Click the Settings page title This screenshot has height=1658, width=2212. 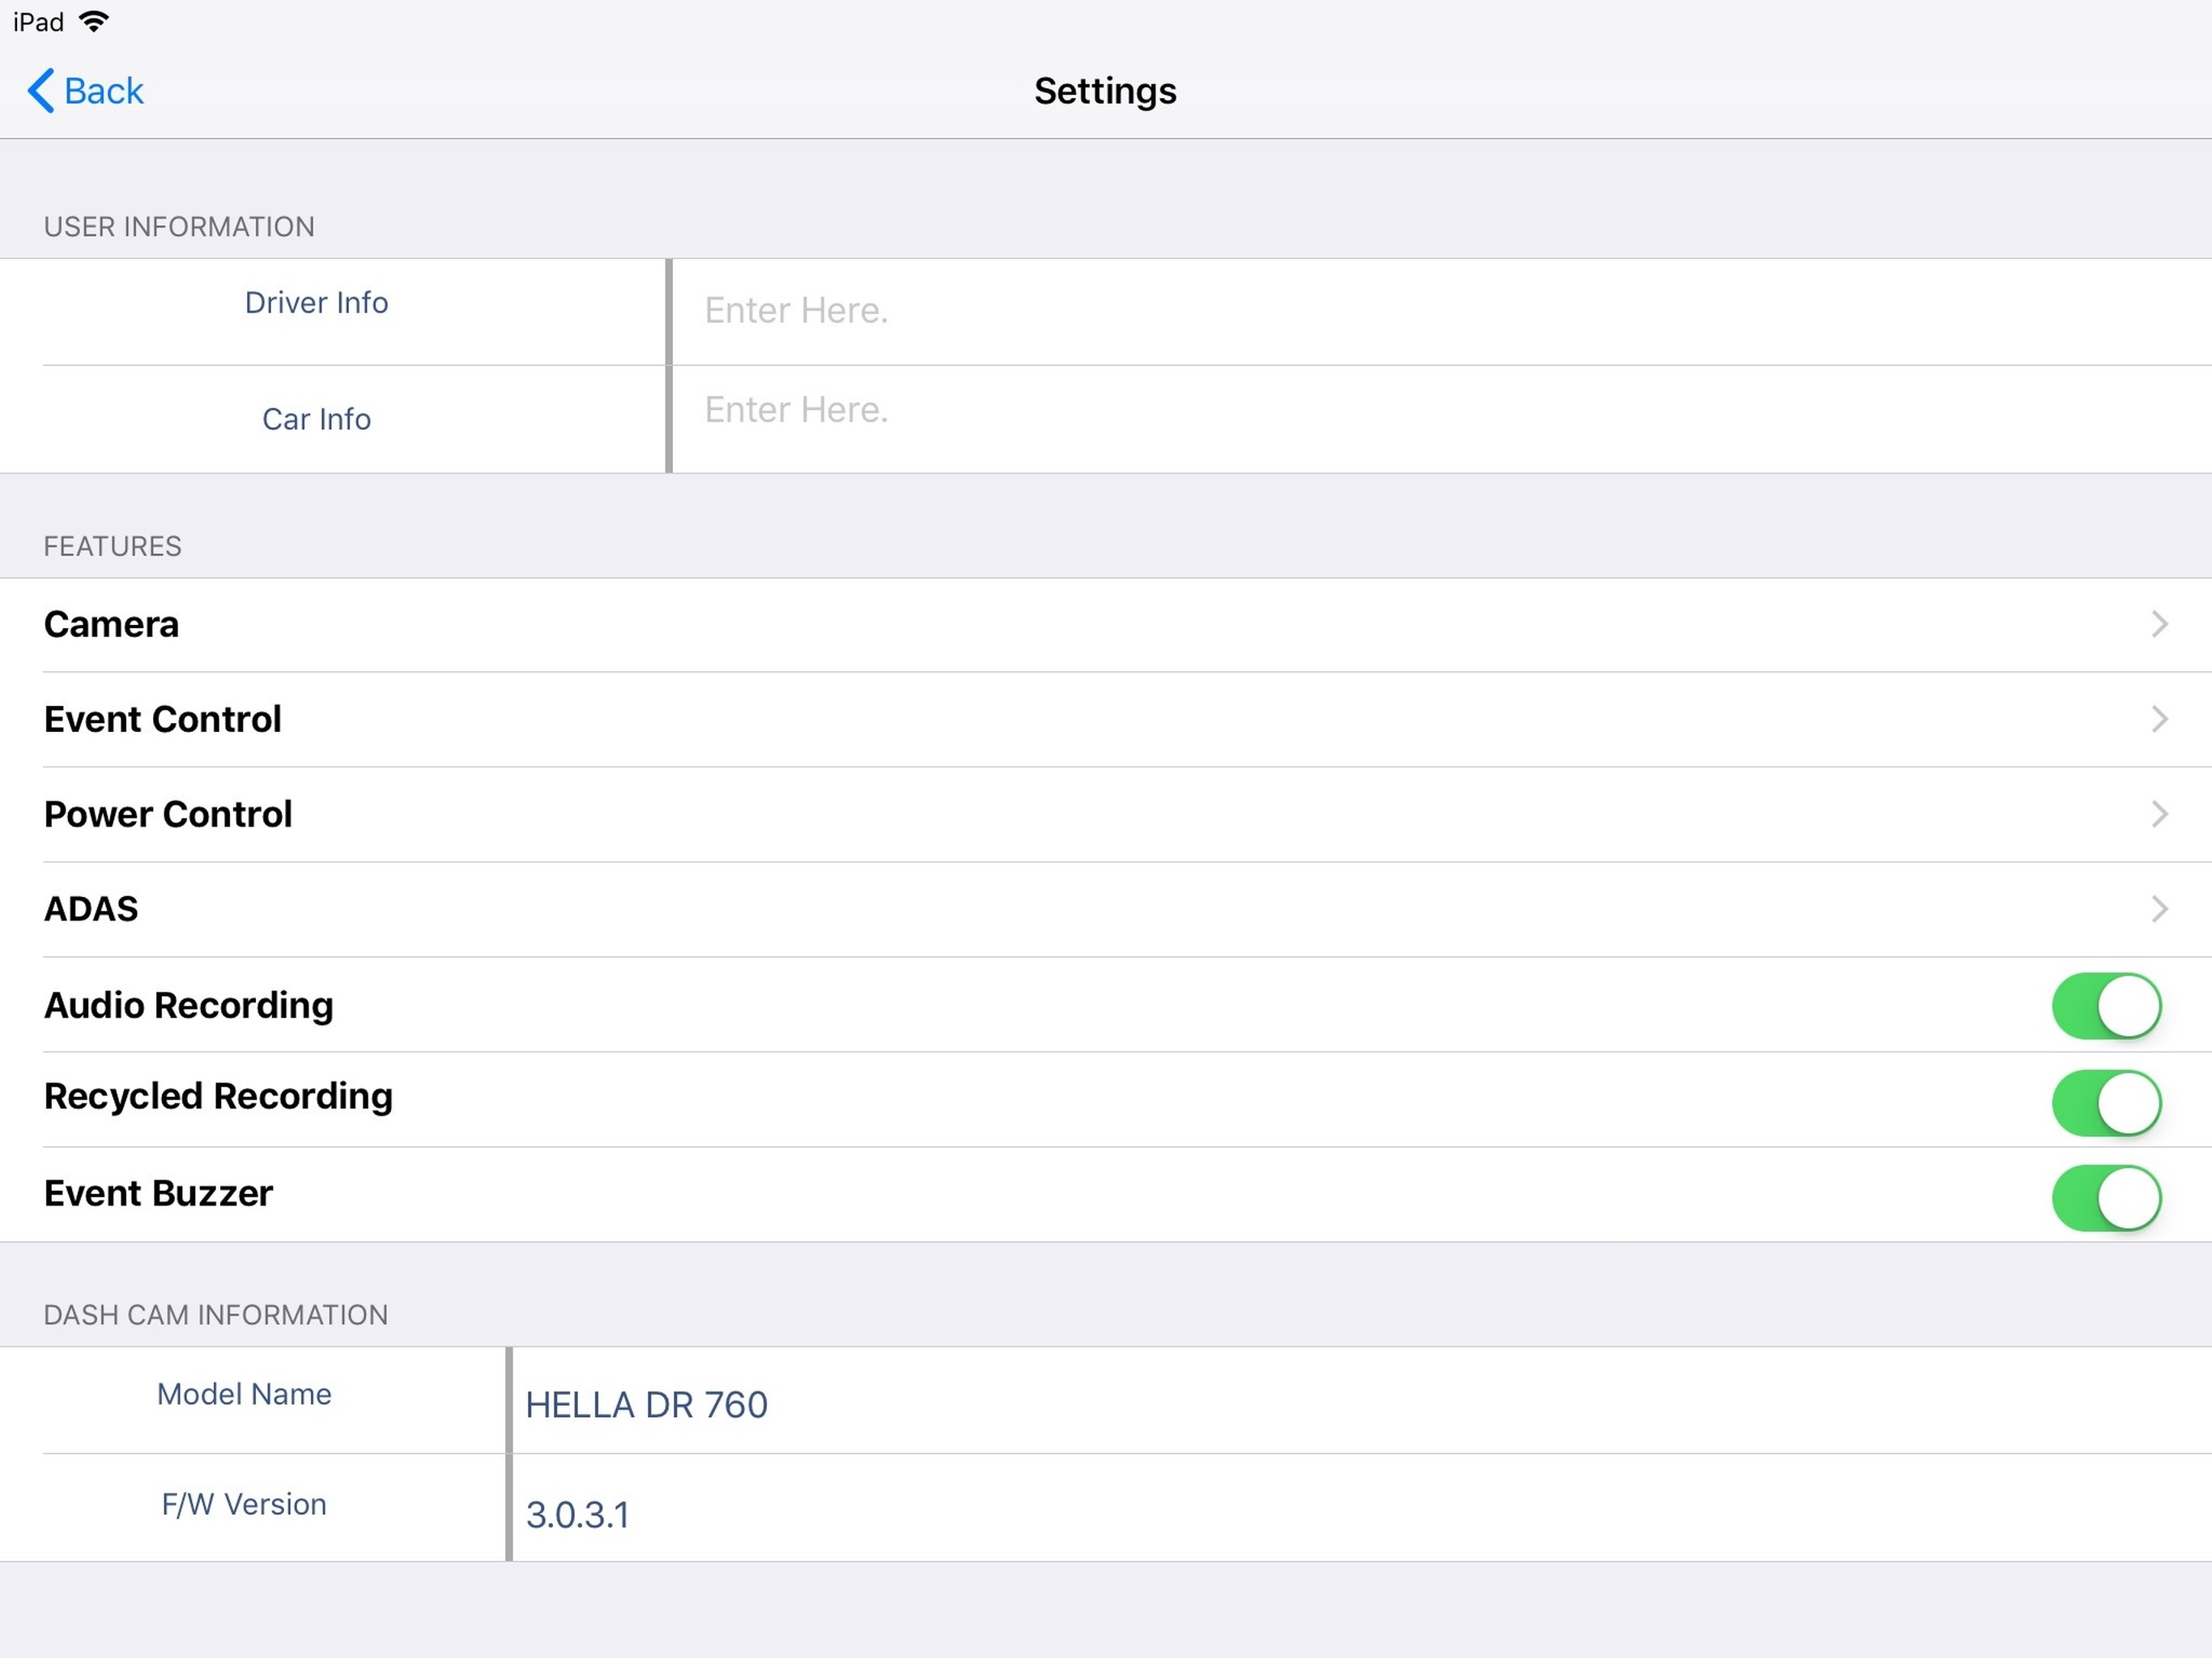pos(1105,91)
